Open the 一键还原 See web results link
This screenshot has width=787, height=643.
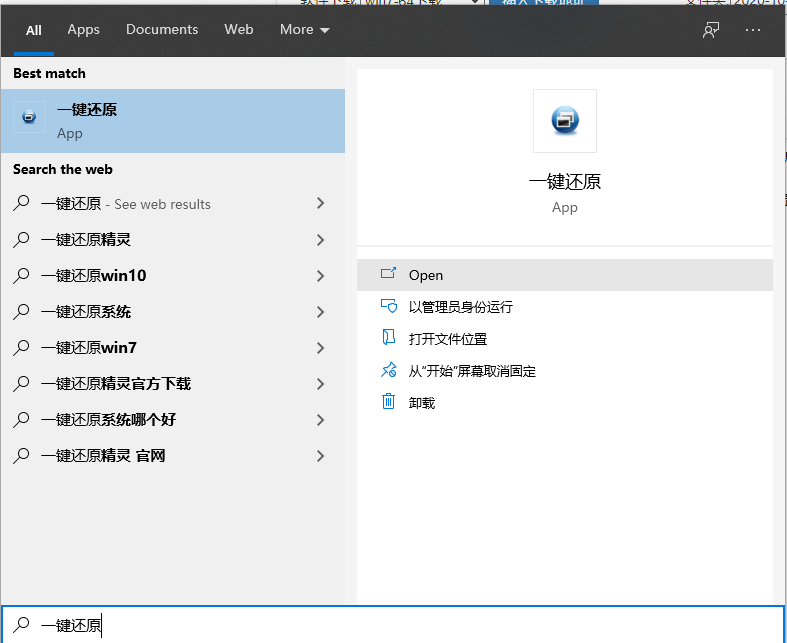(x=126, y=204)
